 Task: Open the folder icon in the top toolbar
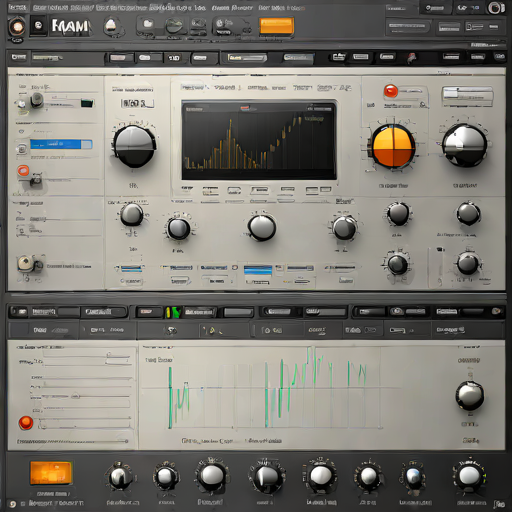tap(148, 24)
